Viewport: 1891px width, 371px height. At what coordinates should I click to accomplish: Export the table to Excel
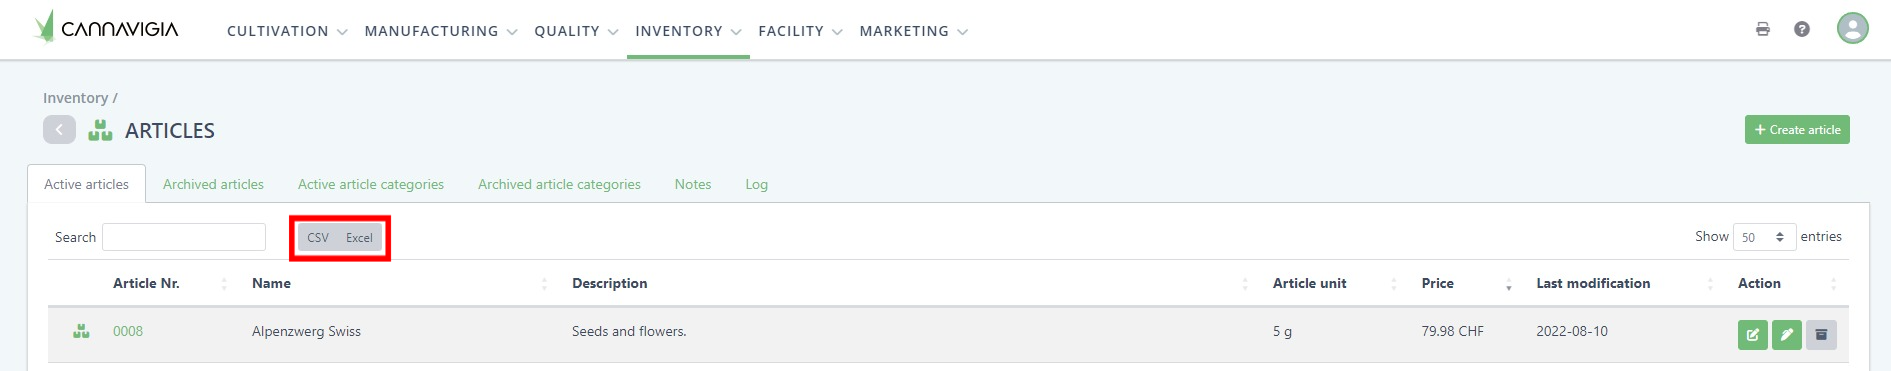coord(359,237)
